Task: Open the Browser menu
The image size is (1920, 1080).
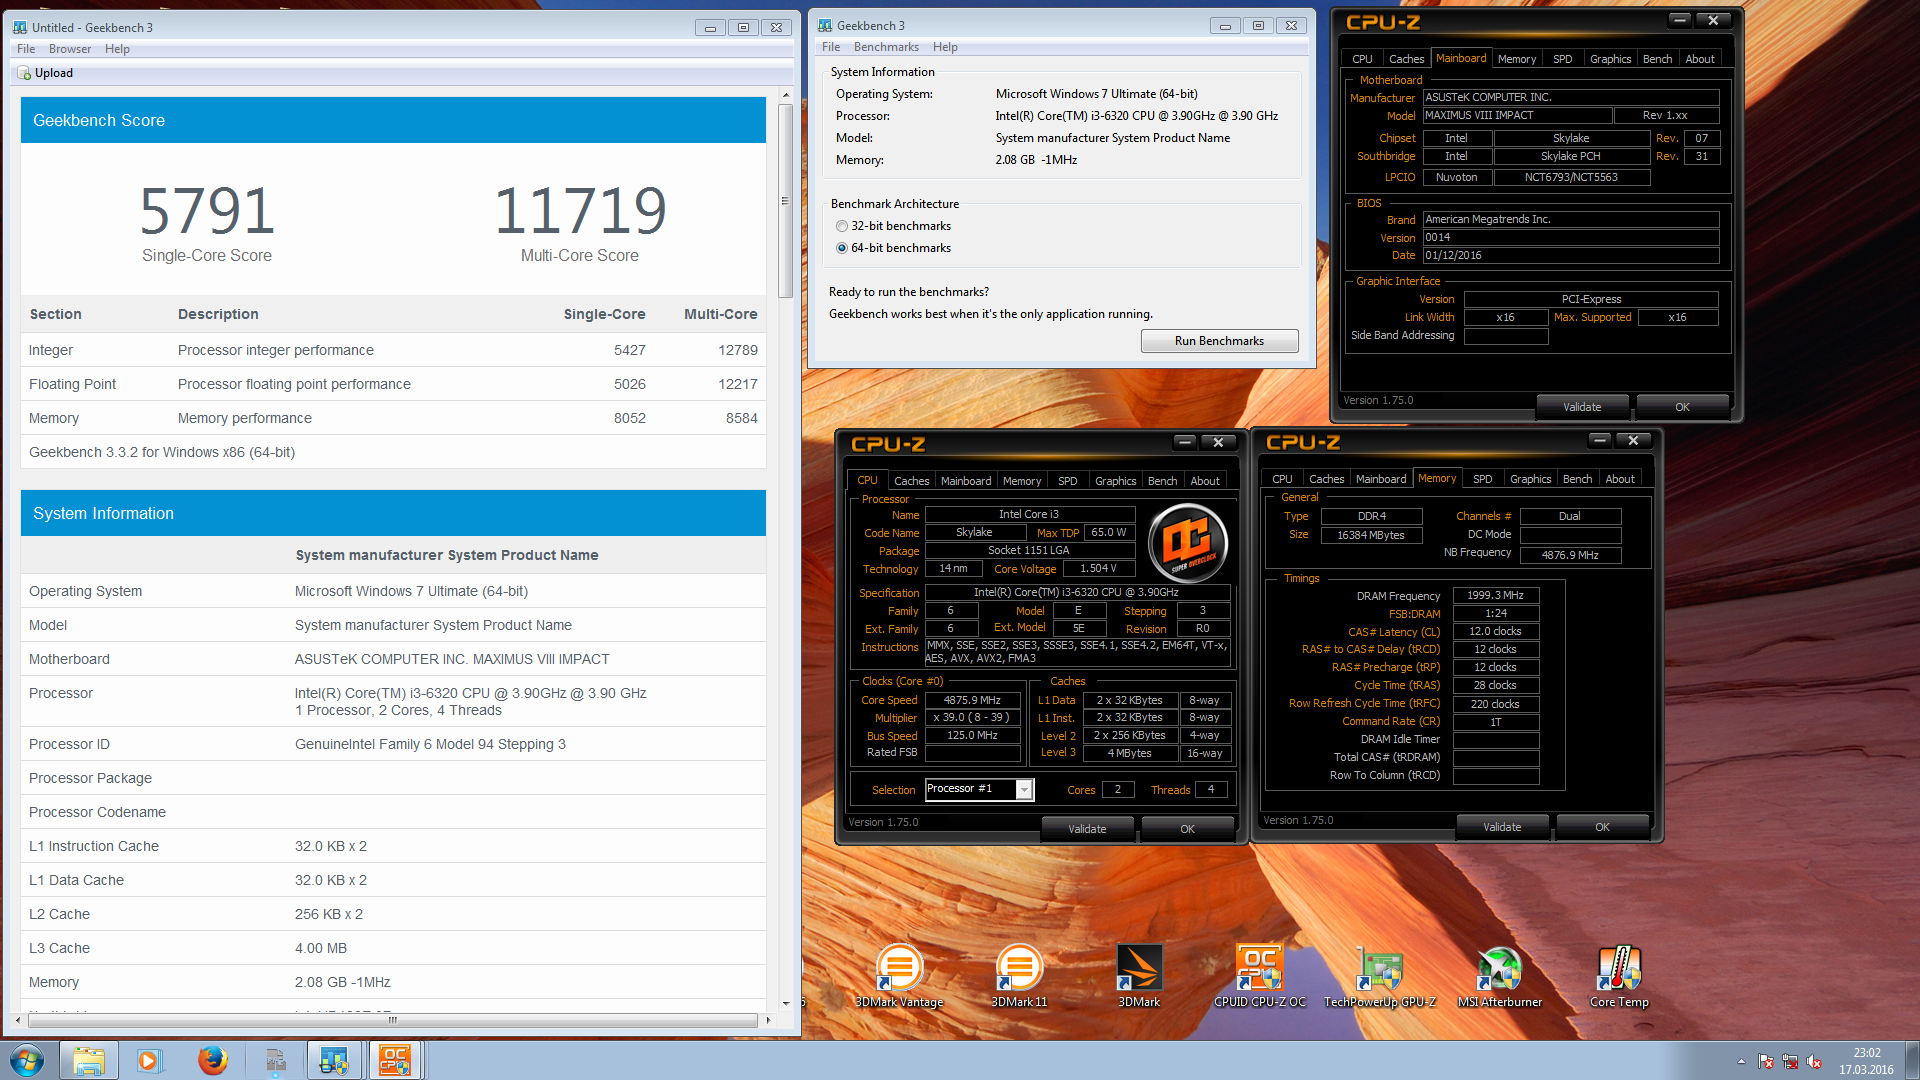Action: [x=70, y=49]
